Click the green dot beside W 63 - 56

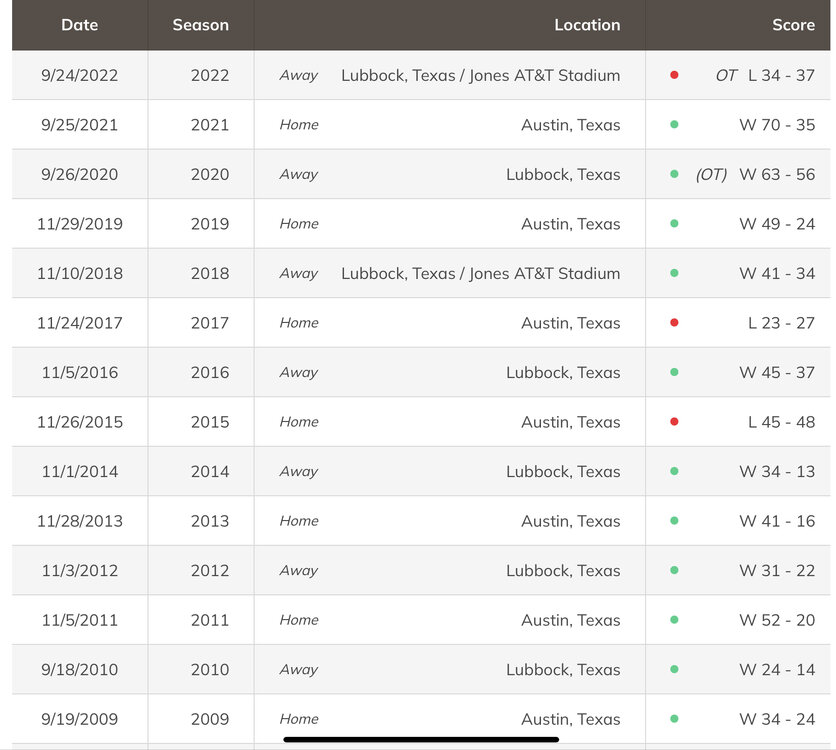674,174
